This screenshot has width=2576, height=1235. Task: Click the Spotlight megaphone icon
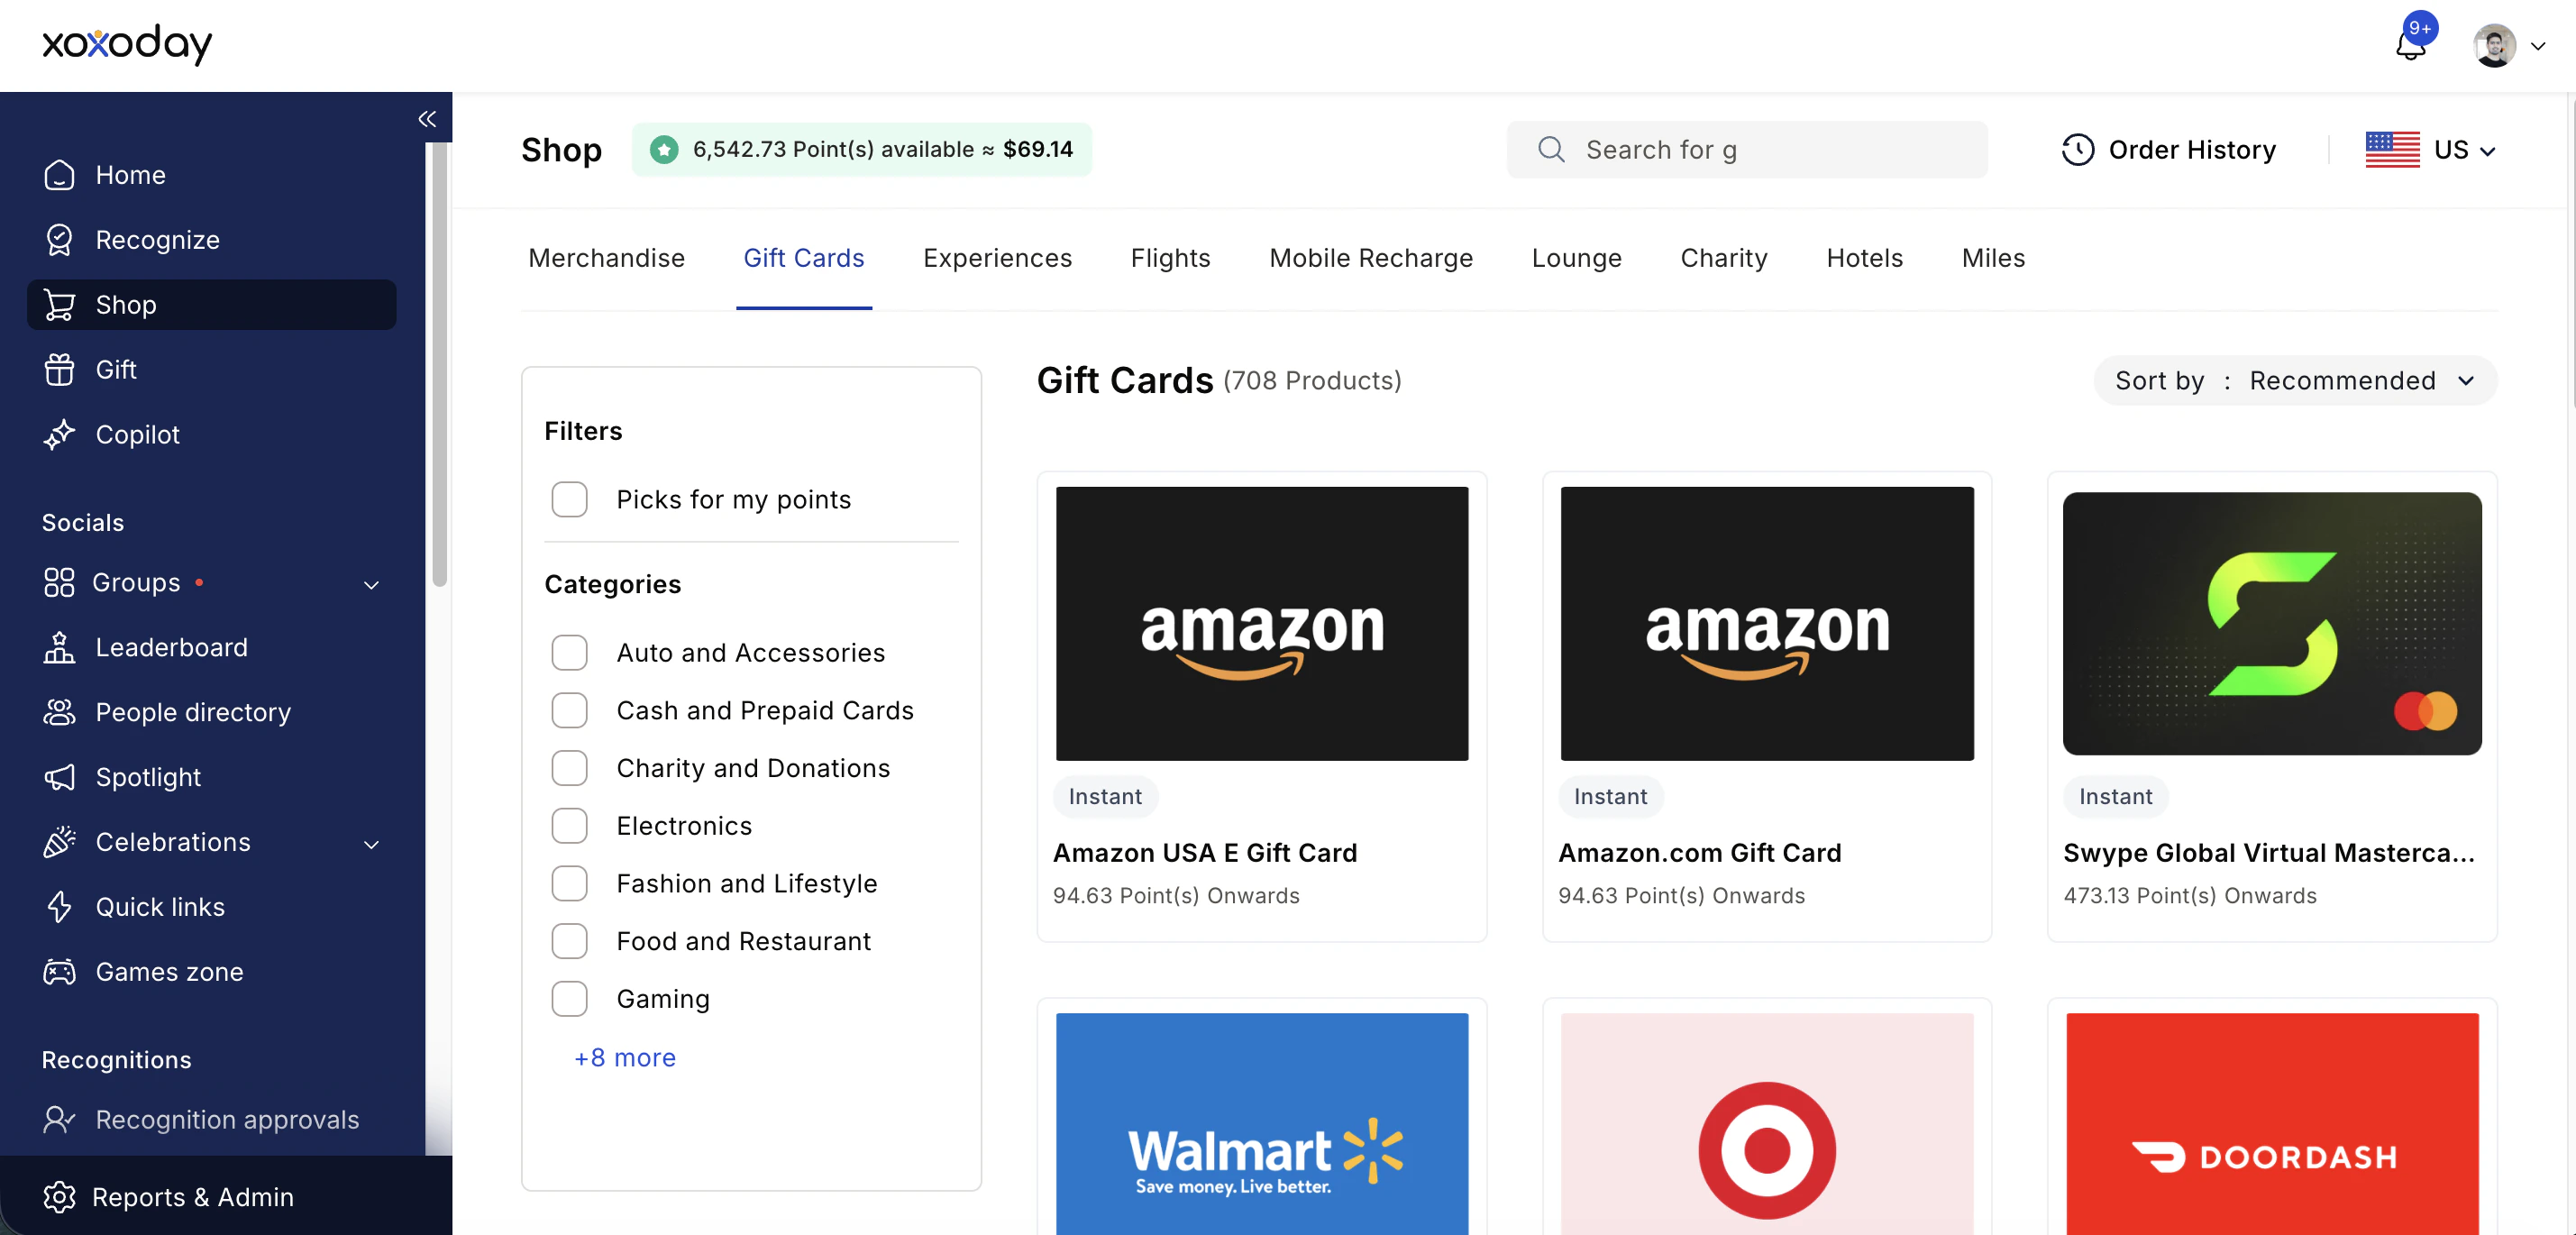59,778
